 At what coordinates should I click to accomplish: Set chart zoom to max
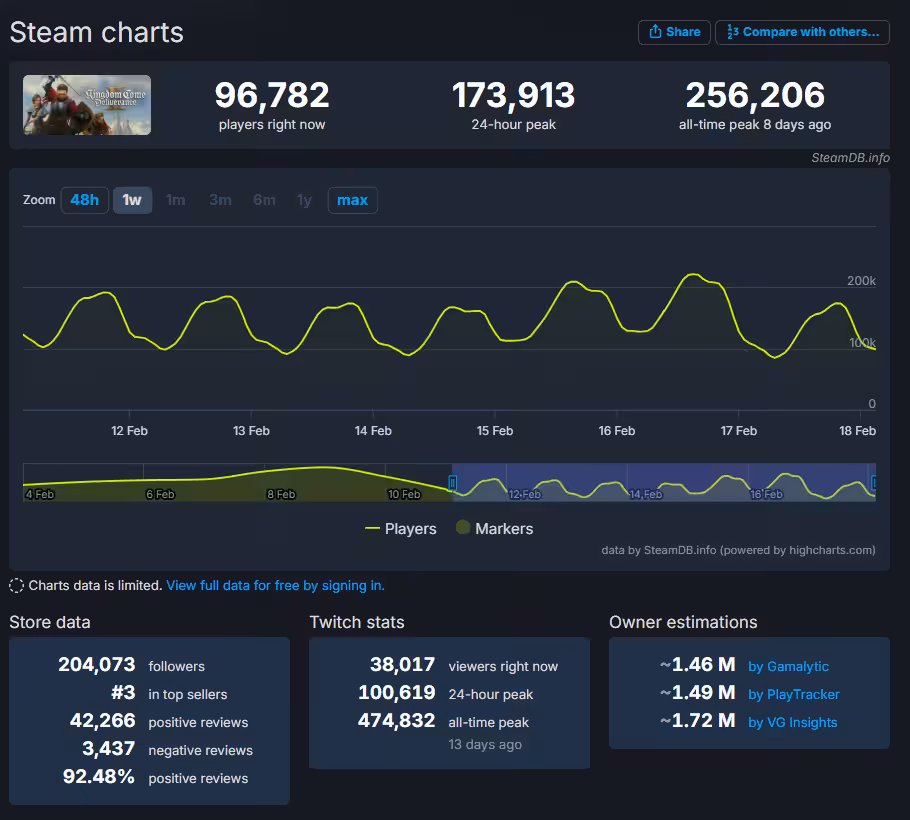point(353,200)
